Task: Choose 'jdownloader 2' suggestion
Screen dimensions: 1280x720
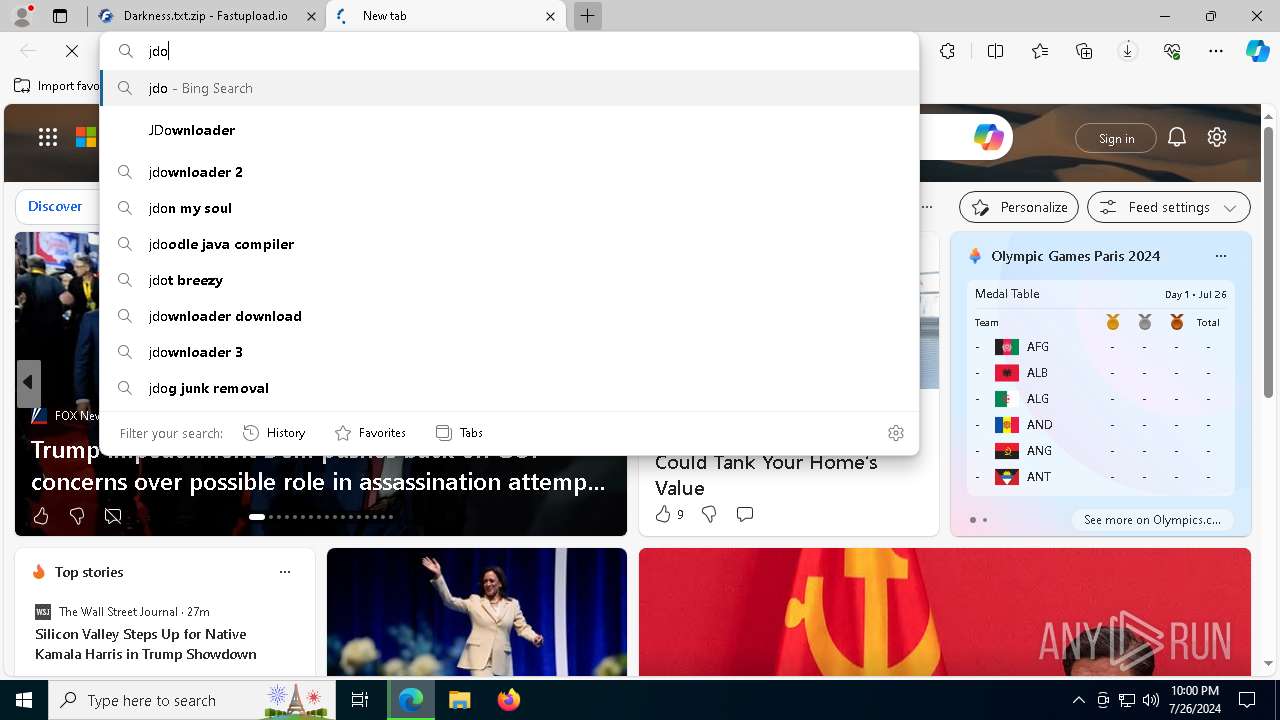Action: (509, 172)
